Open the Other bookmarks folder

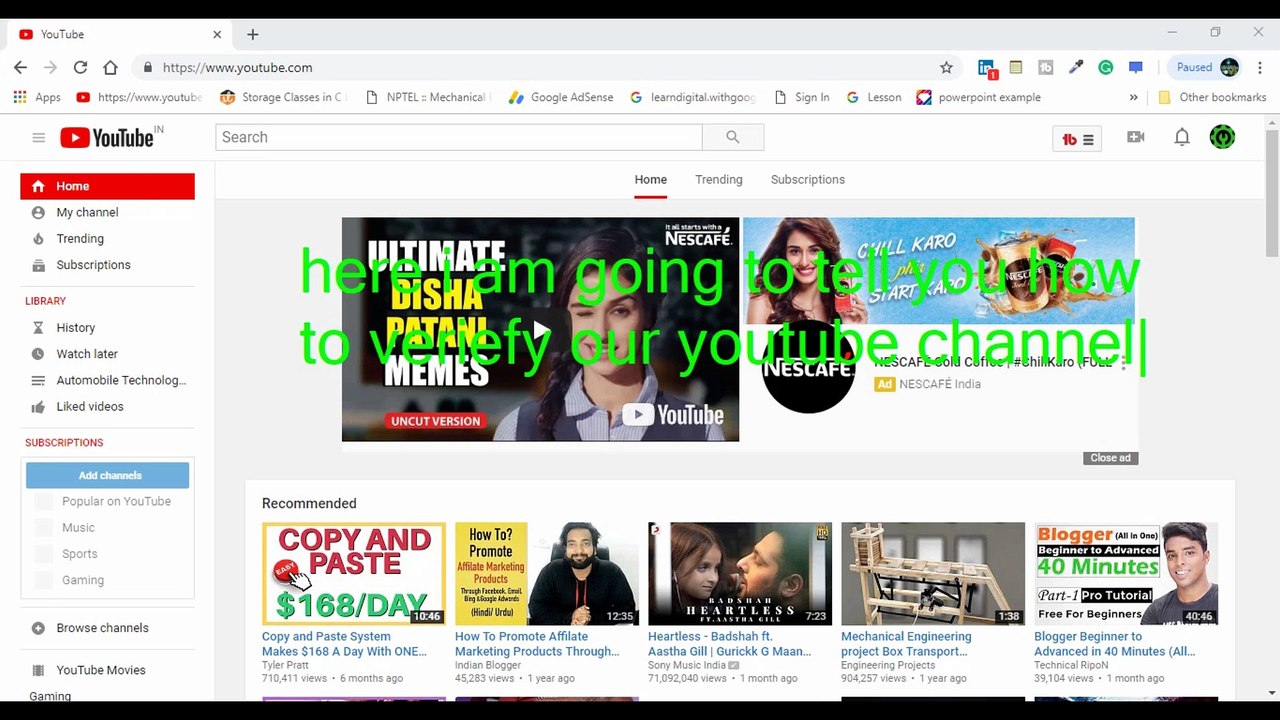[1212, 97]
